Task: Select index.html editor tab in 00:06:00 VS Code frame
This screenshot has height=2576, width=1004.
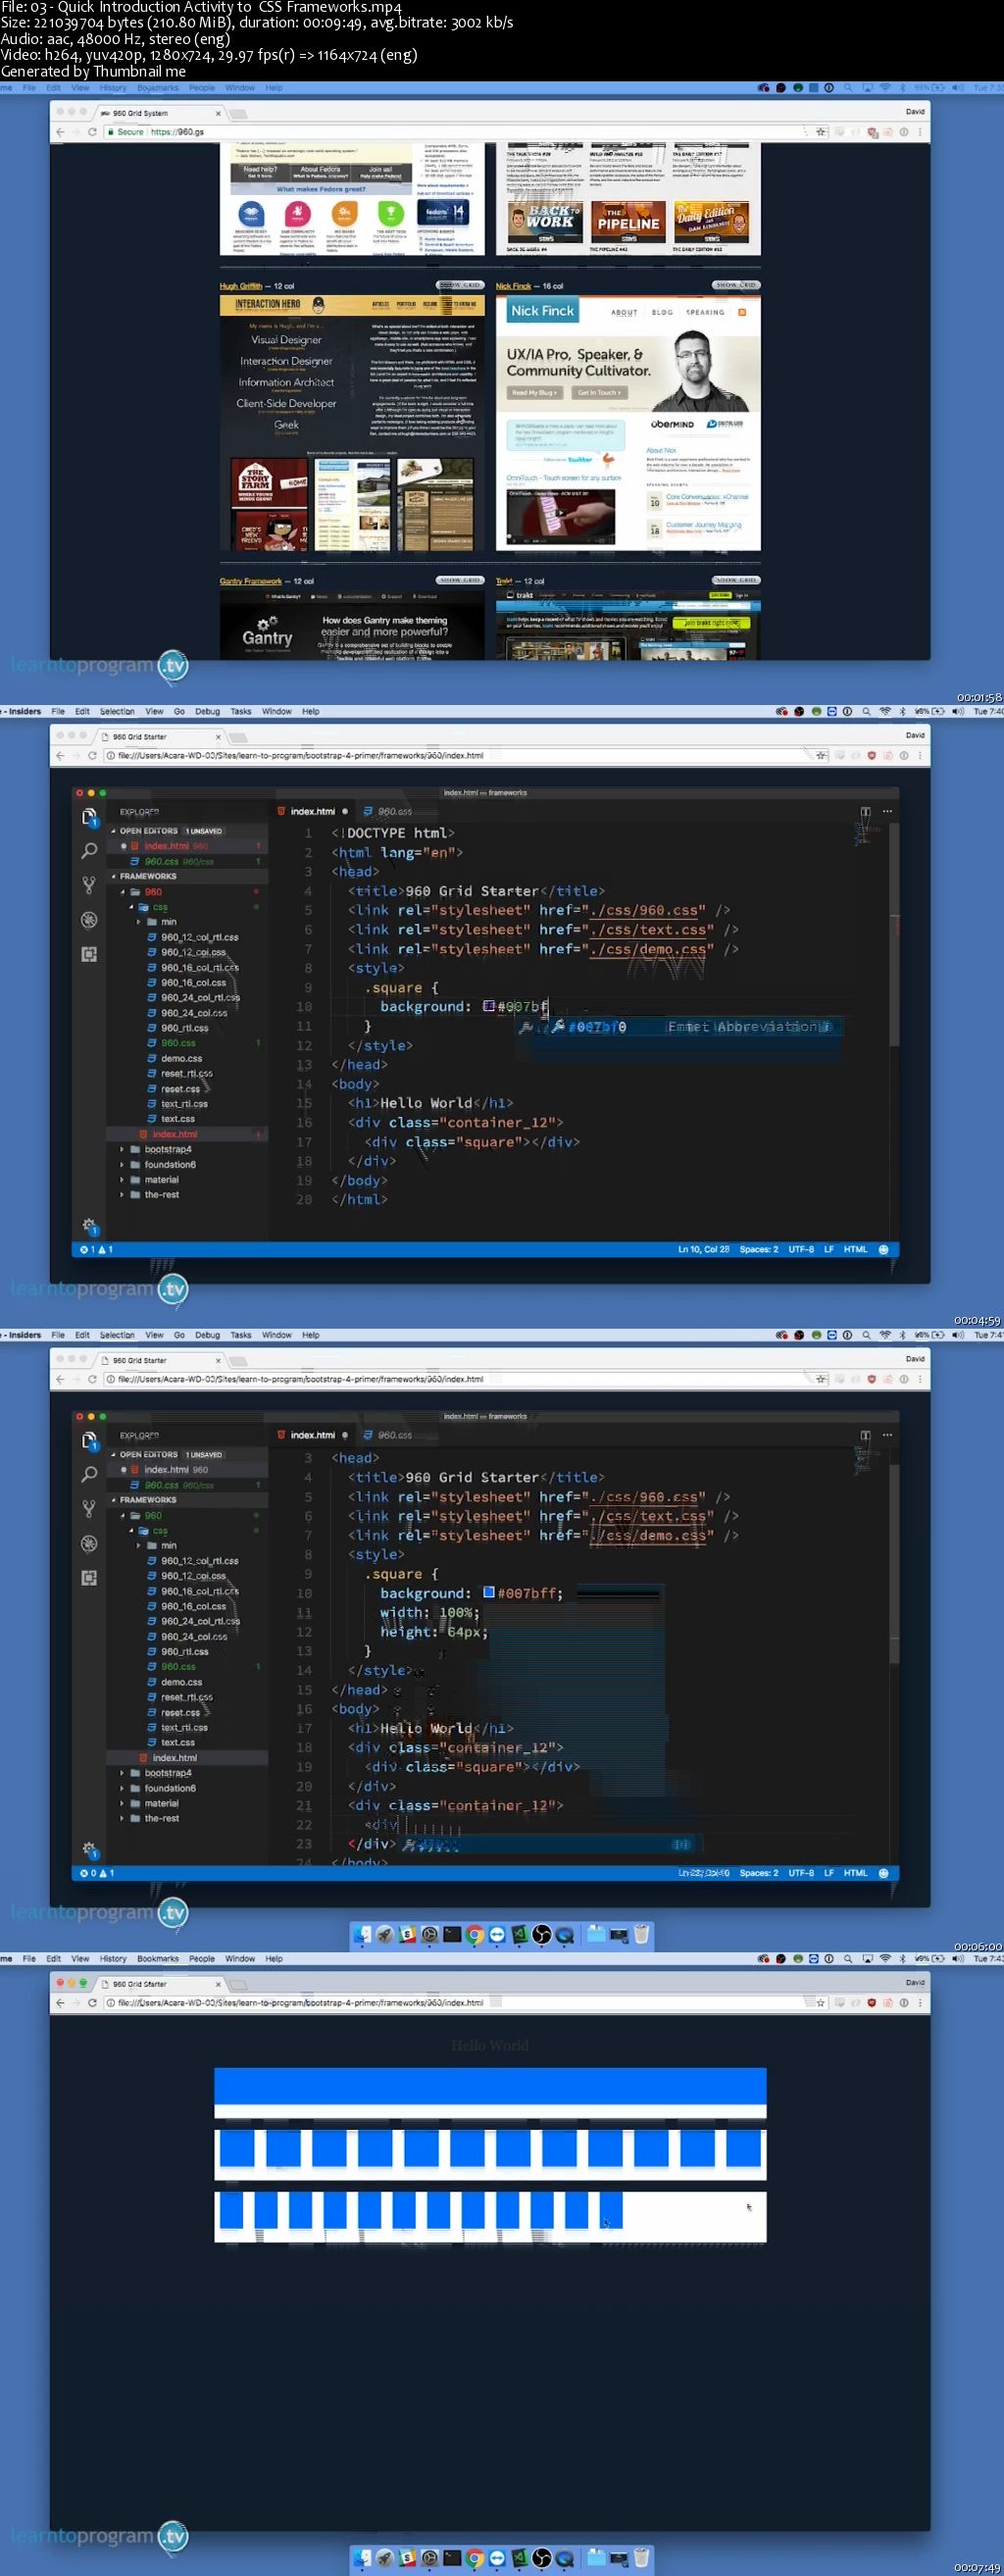Action: 313,1435
